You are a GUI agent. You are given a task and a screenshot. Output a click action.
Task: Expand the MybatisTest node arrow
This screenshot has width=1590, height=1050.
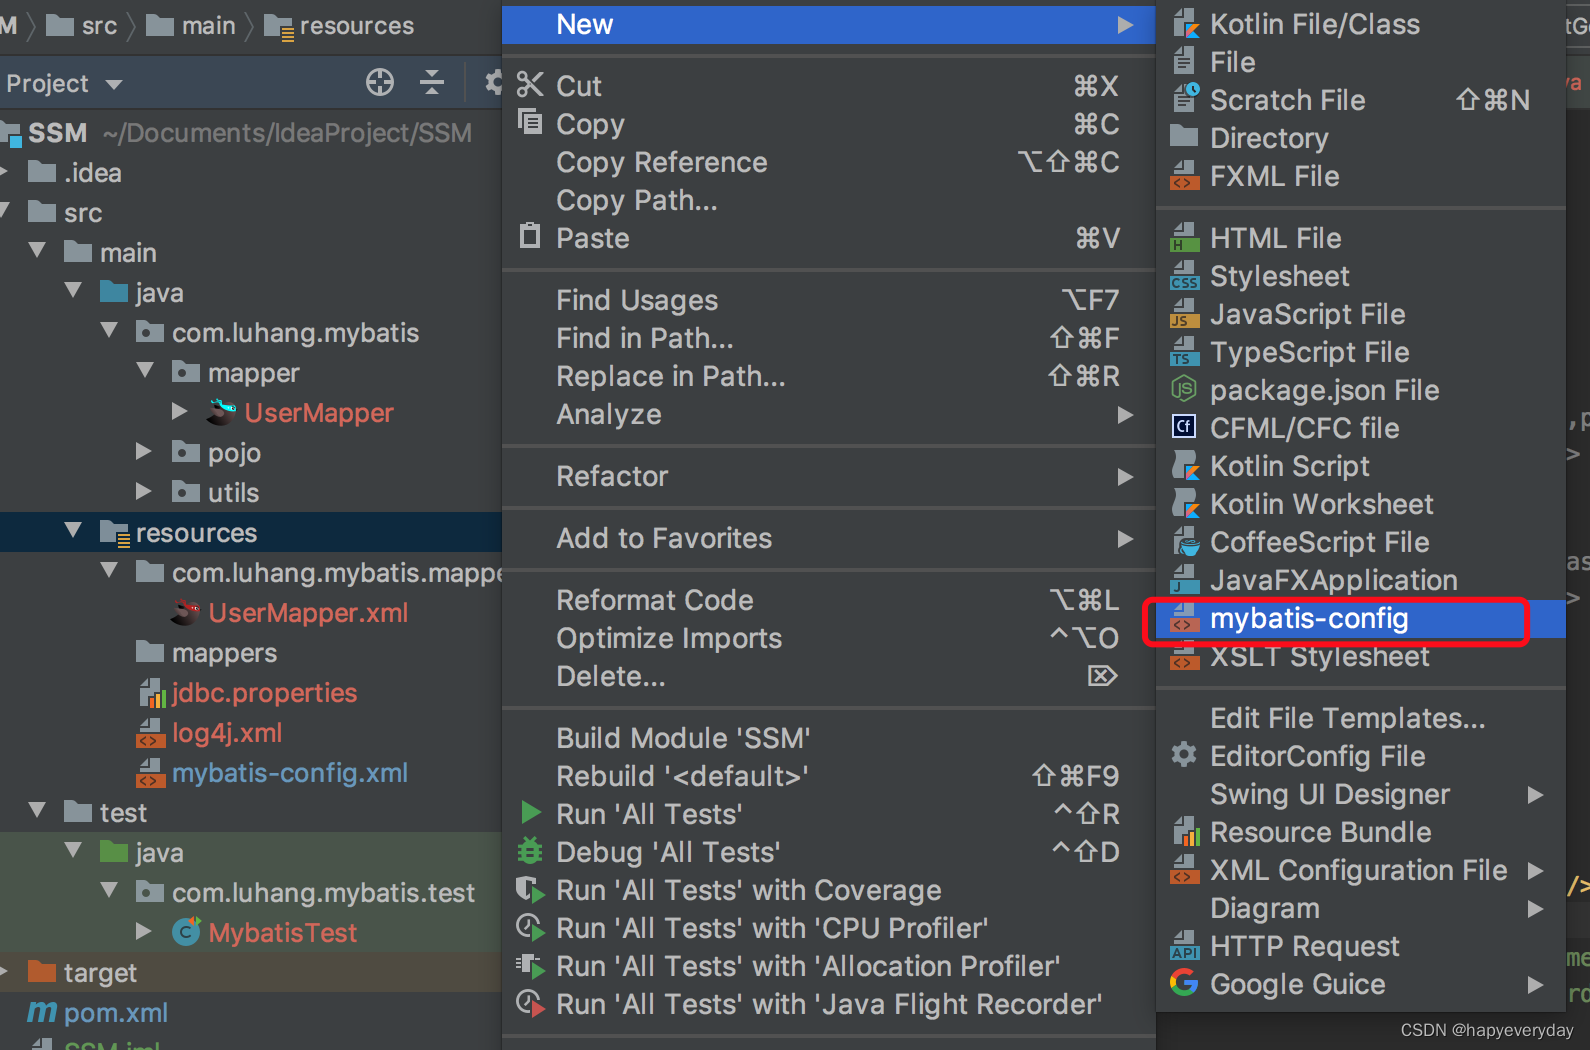click(144, 931)
